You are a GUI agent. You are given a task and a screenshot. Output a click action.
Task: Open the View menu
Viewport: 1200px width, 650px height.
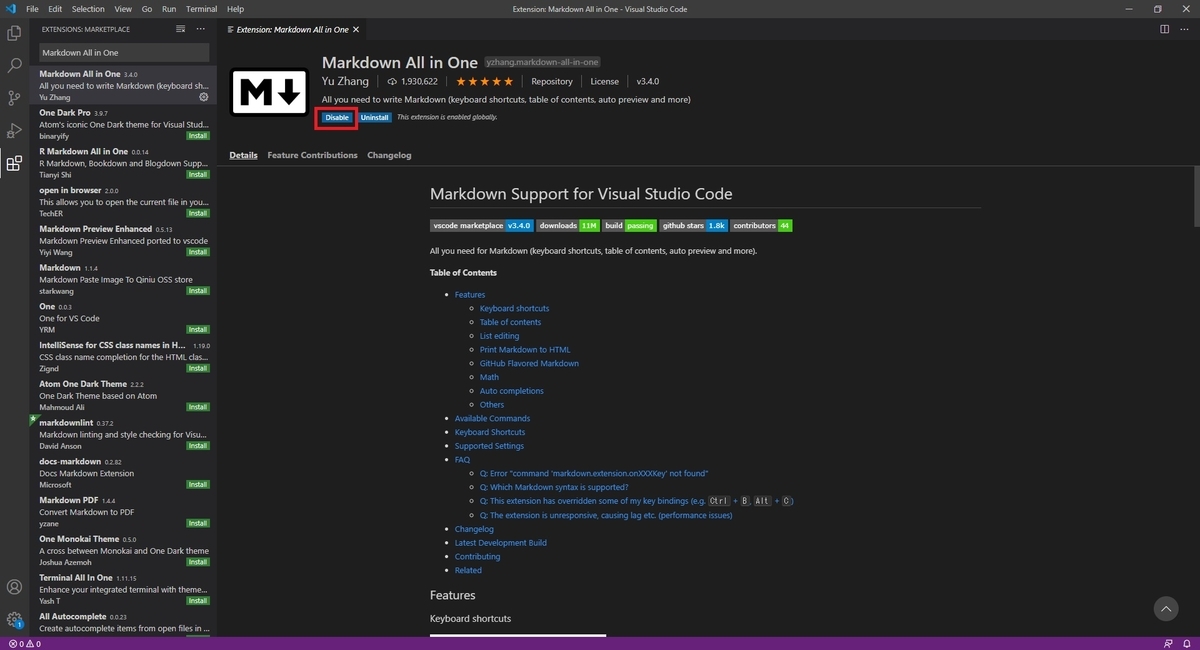click(x=122, y=8)
